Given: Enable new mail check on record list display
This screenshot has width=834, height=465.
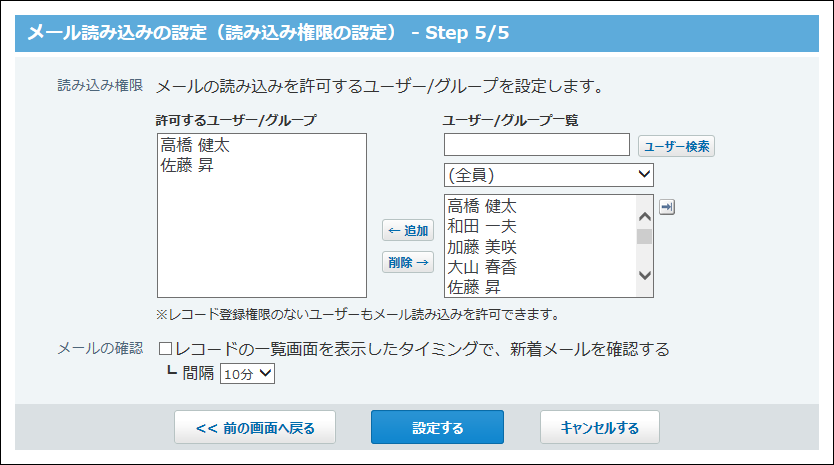Looking at the screenshot, I should (166, 350).
